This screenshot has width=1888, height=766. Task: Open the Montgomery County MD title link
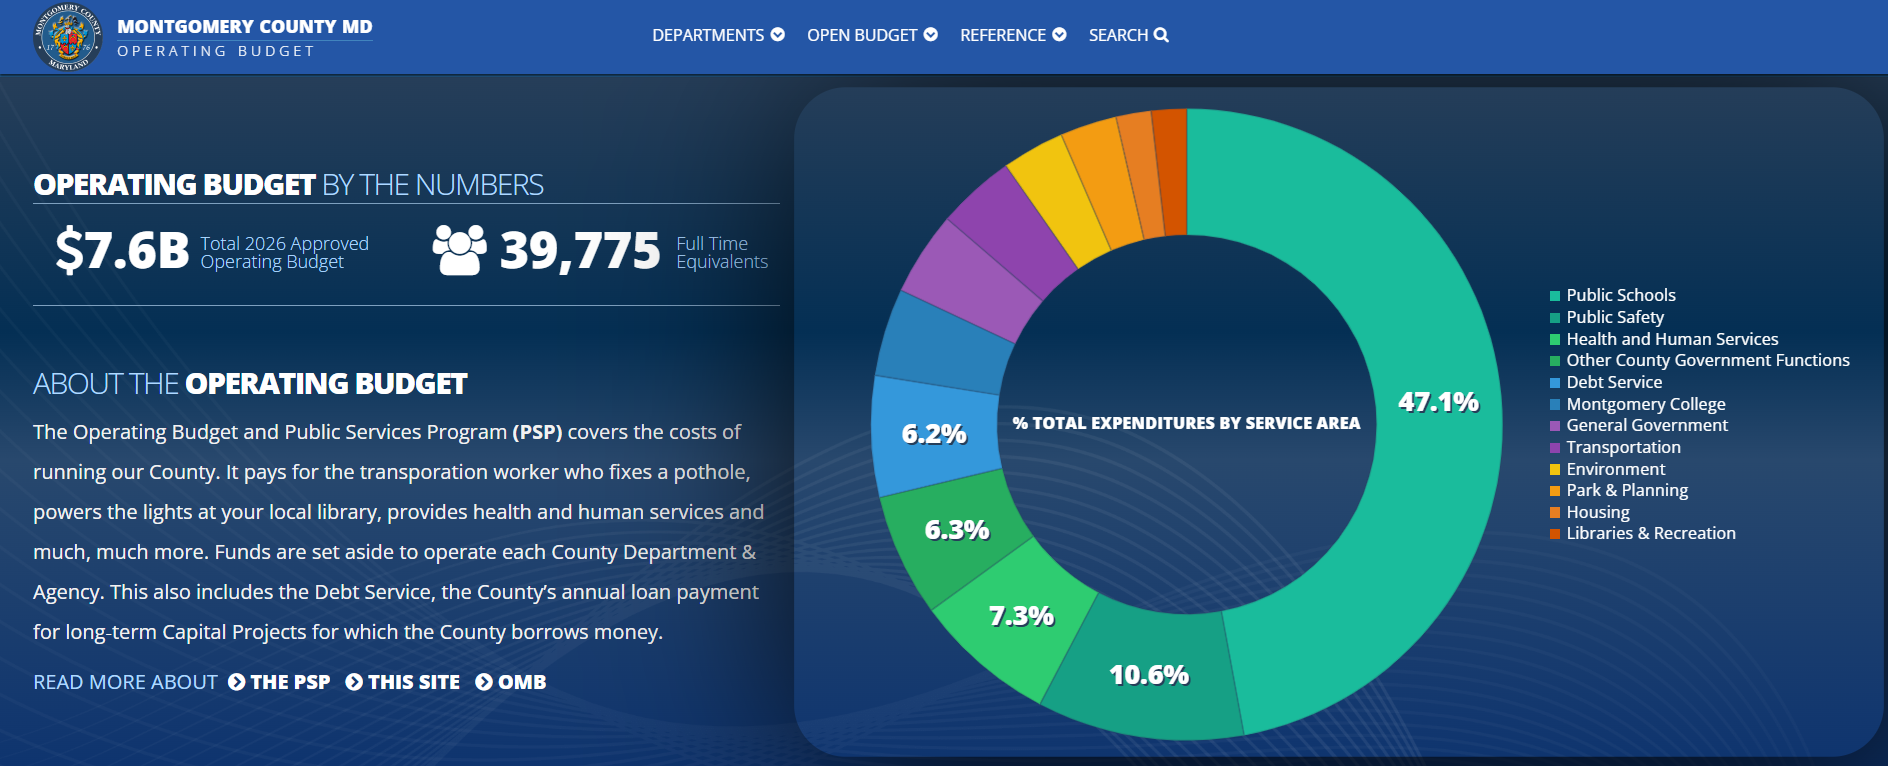click(x=244, y=27)
